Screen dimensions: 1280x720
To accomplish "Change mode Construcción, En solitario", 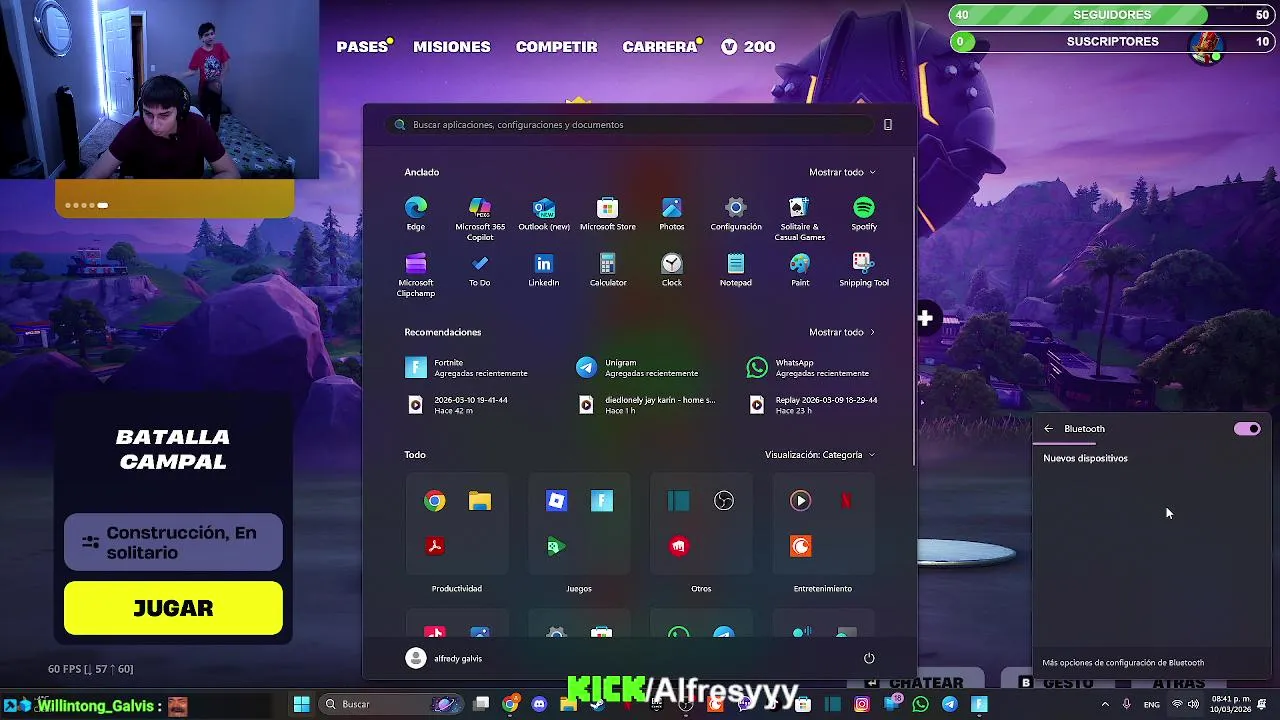I will (x=173, y=542).
